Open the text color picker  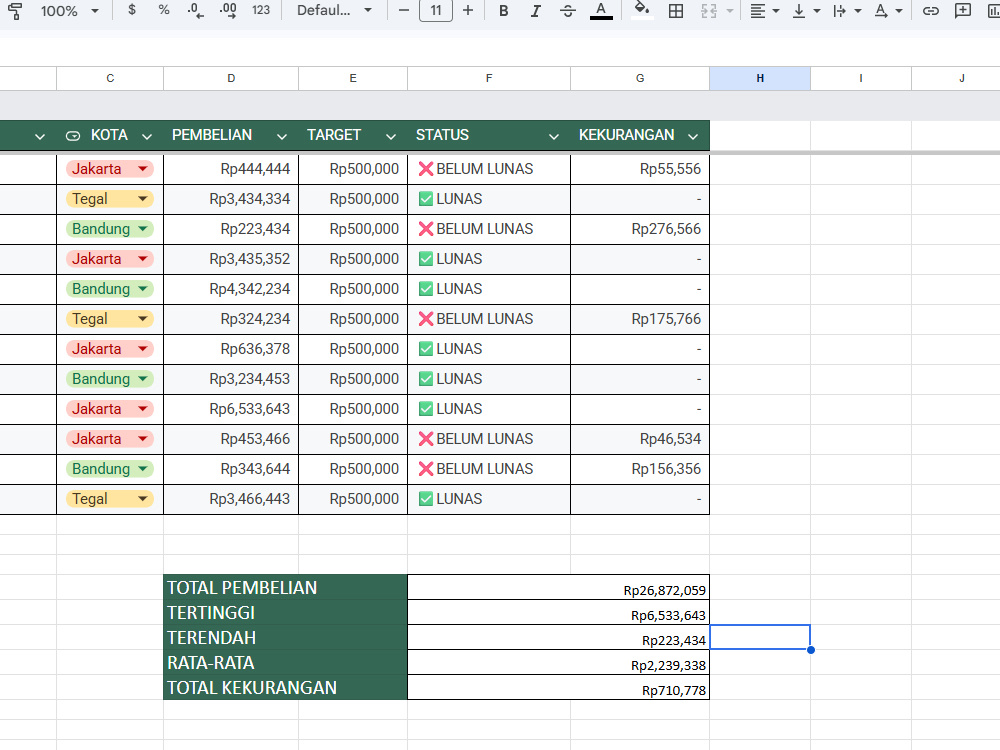601,10
